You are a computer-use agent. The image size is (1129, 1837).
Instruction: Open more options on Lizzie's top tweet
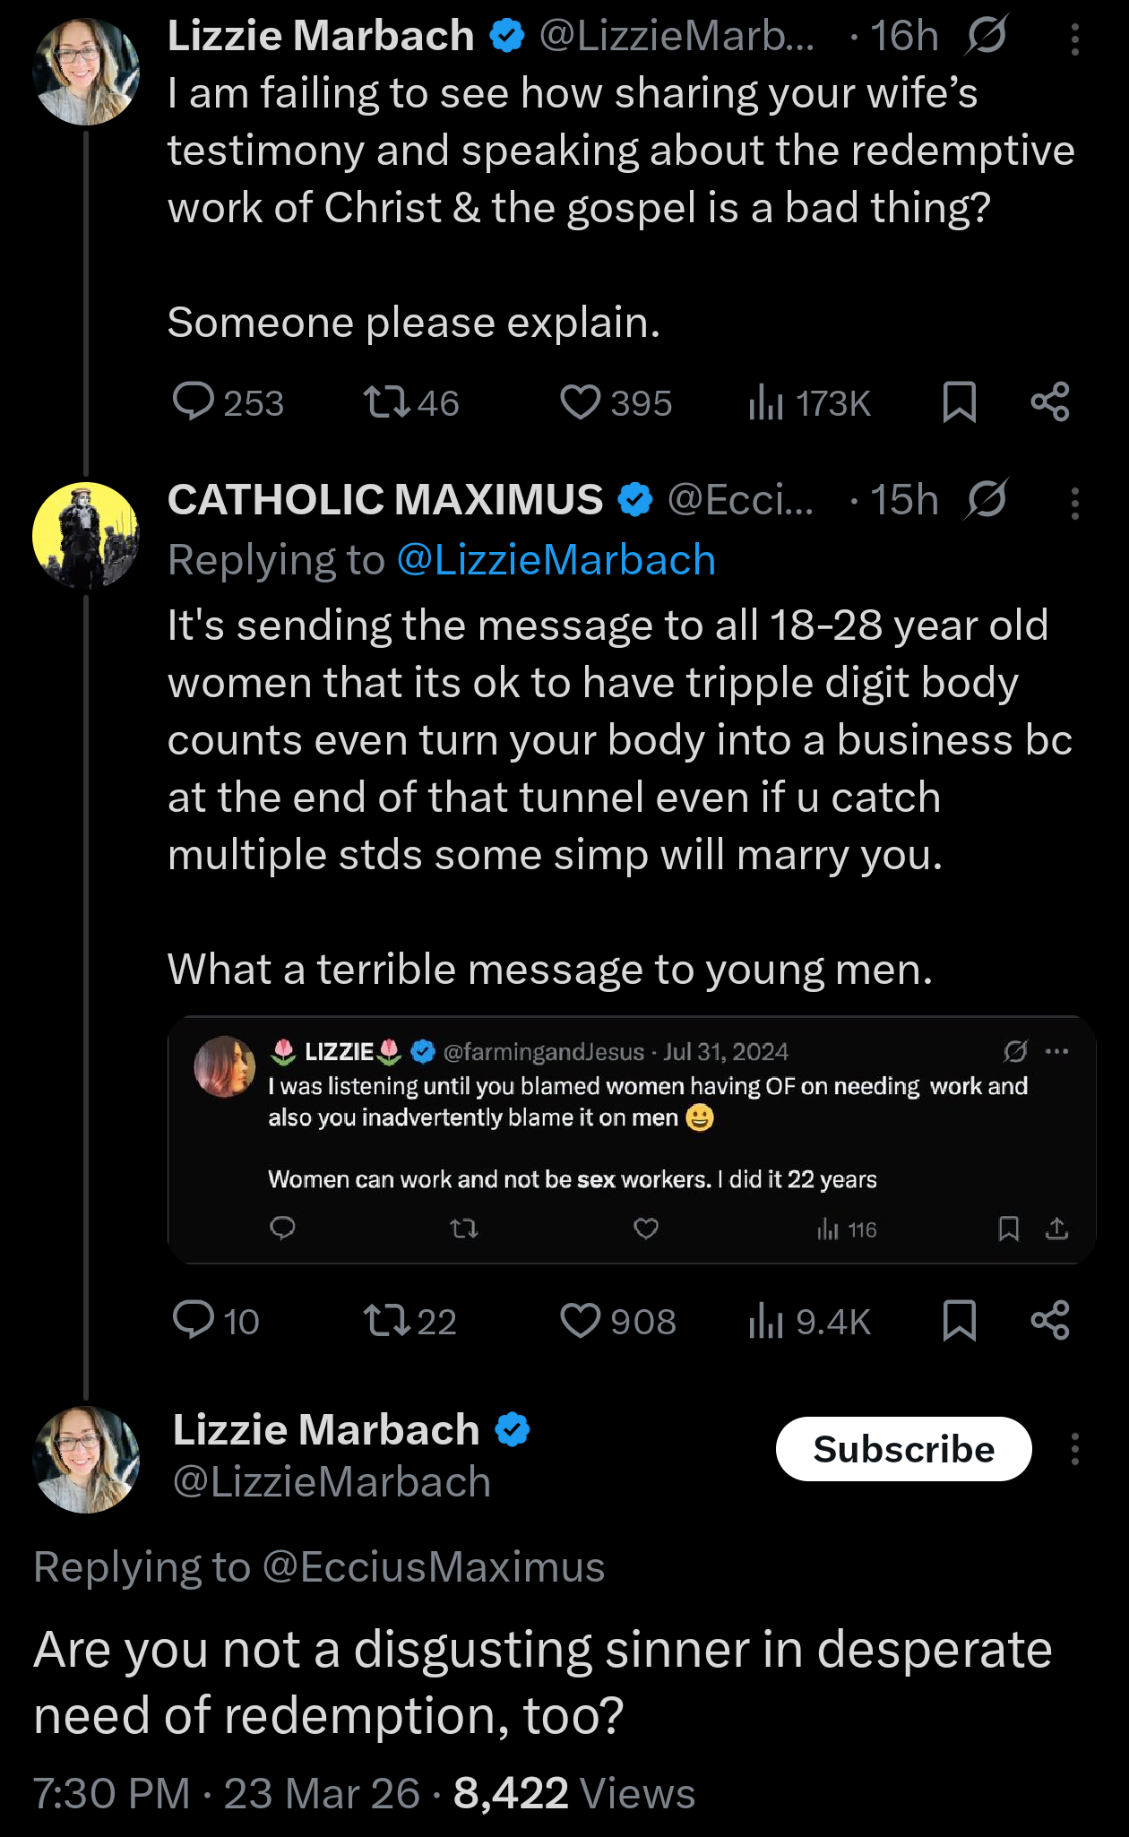pos(1075,39)
